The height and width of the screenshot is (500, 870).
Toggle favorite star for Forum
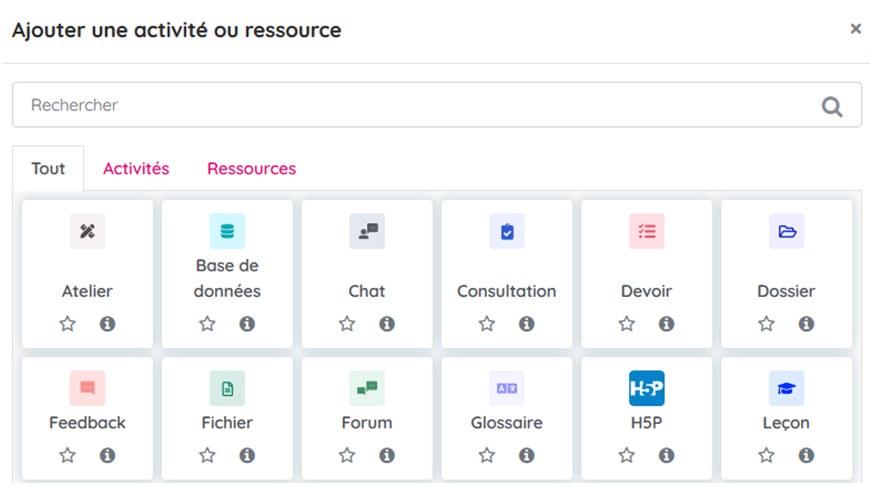click(347, 455)
